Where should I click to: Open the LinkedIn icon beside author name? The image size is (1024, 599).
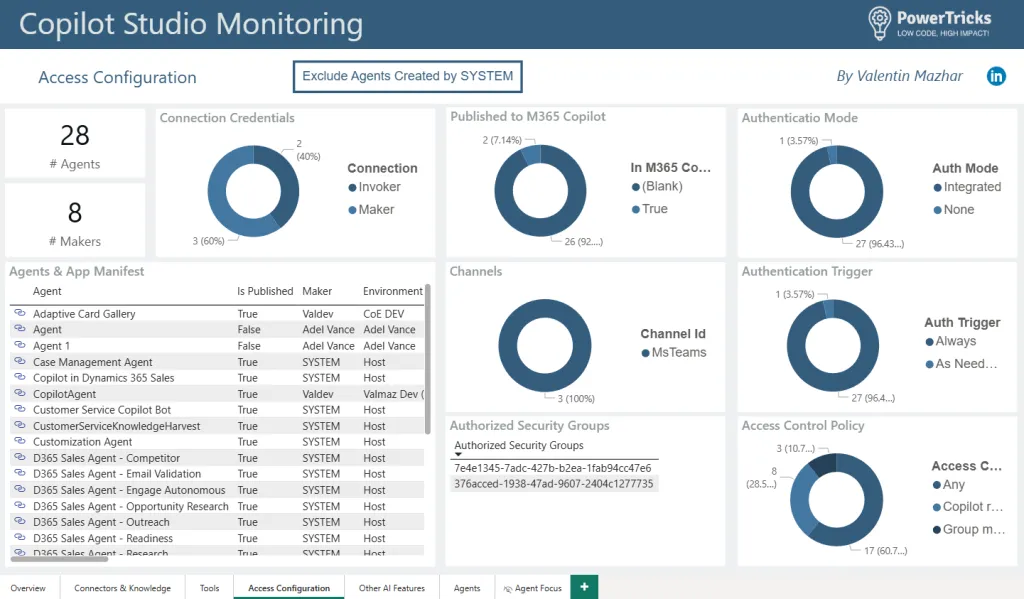coord(996,76)
